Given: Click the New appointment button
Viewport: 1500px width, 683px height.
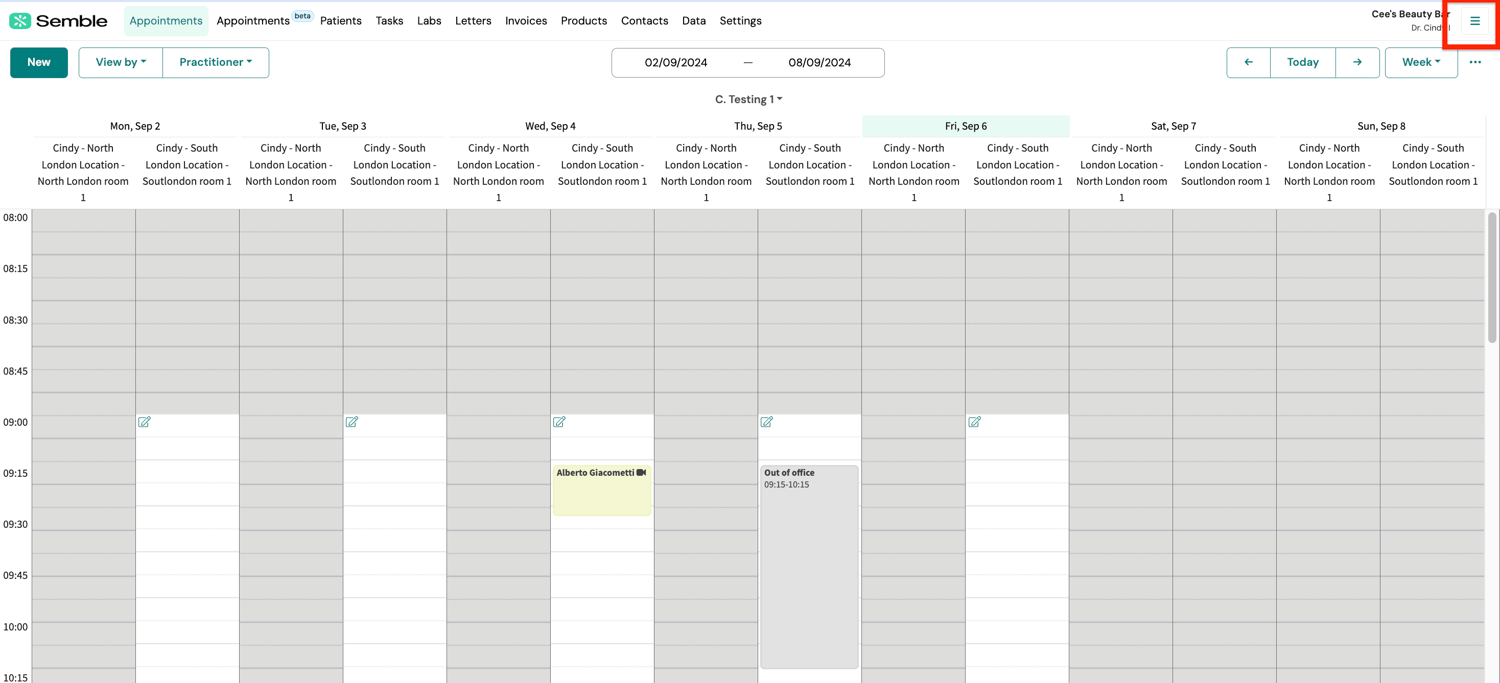Looking at the screenshot, I should pos(39,62).
